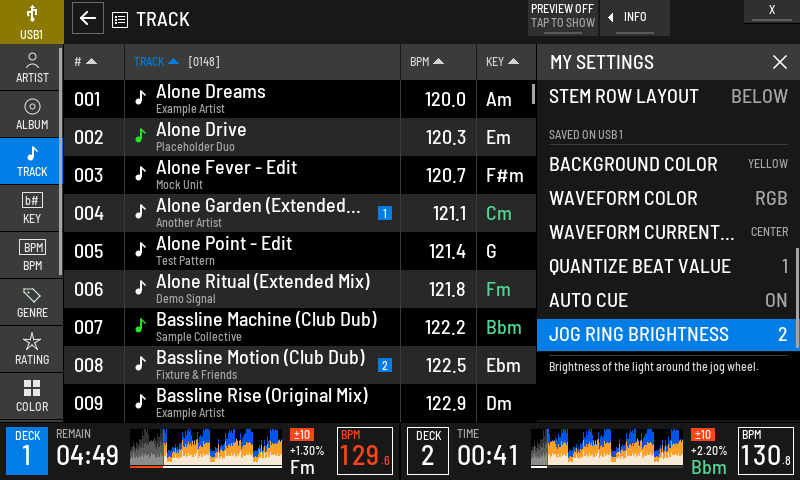Sort by TRACK column header

tap(262, 62)
